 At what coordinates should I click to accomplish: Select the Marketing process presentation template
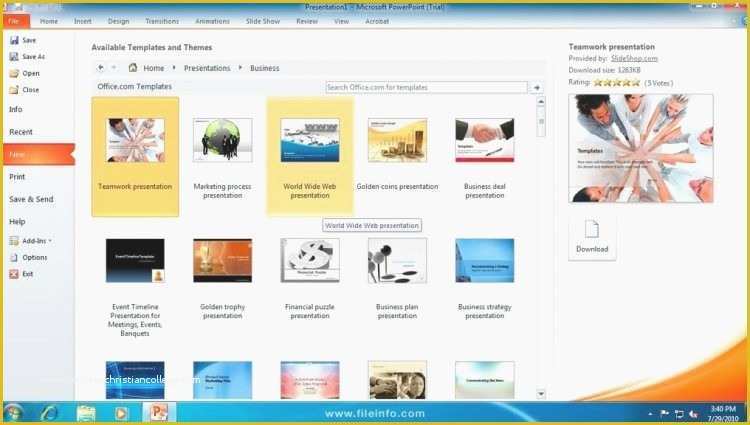pyautogui.click(x=222, y=157)
